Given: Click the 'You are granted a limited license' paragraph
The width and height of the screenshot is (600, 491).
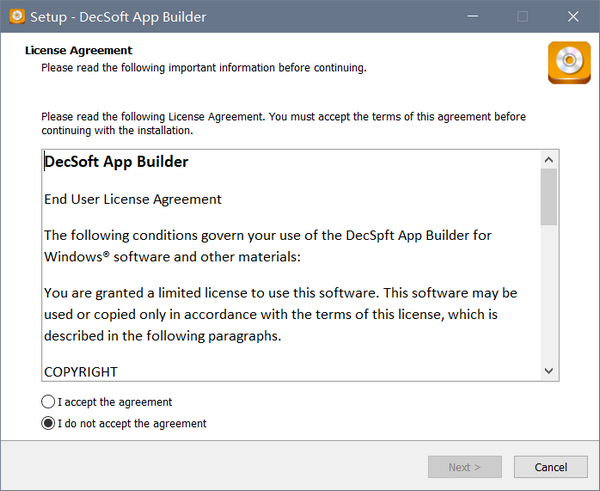Looking at the screenshot, I should [280, 314].
